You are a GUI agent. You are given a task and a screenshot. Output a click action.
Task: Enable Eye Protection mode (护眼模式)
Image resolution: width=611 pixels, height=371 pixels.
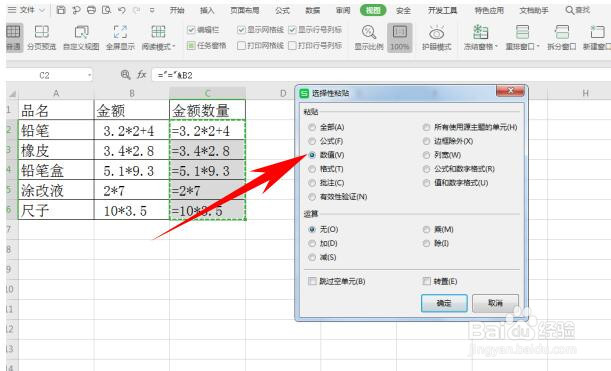pyautogui.click(x=436, y=37)
